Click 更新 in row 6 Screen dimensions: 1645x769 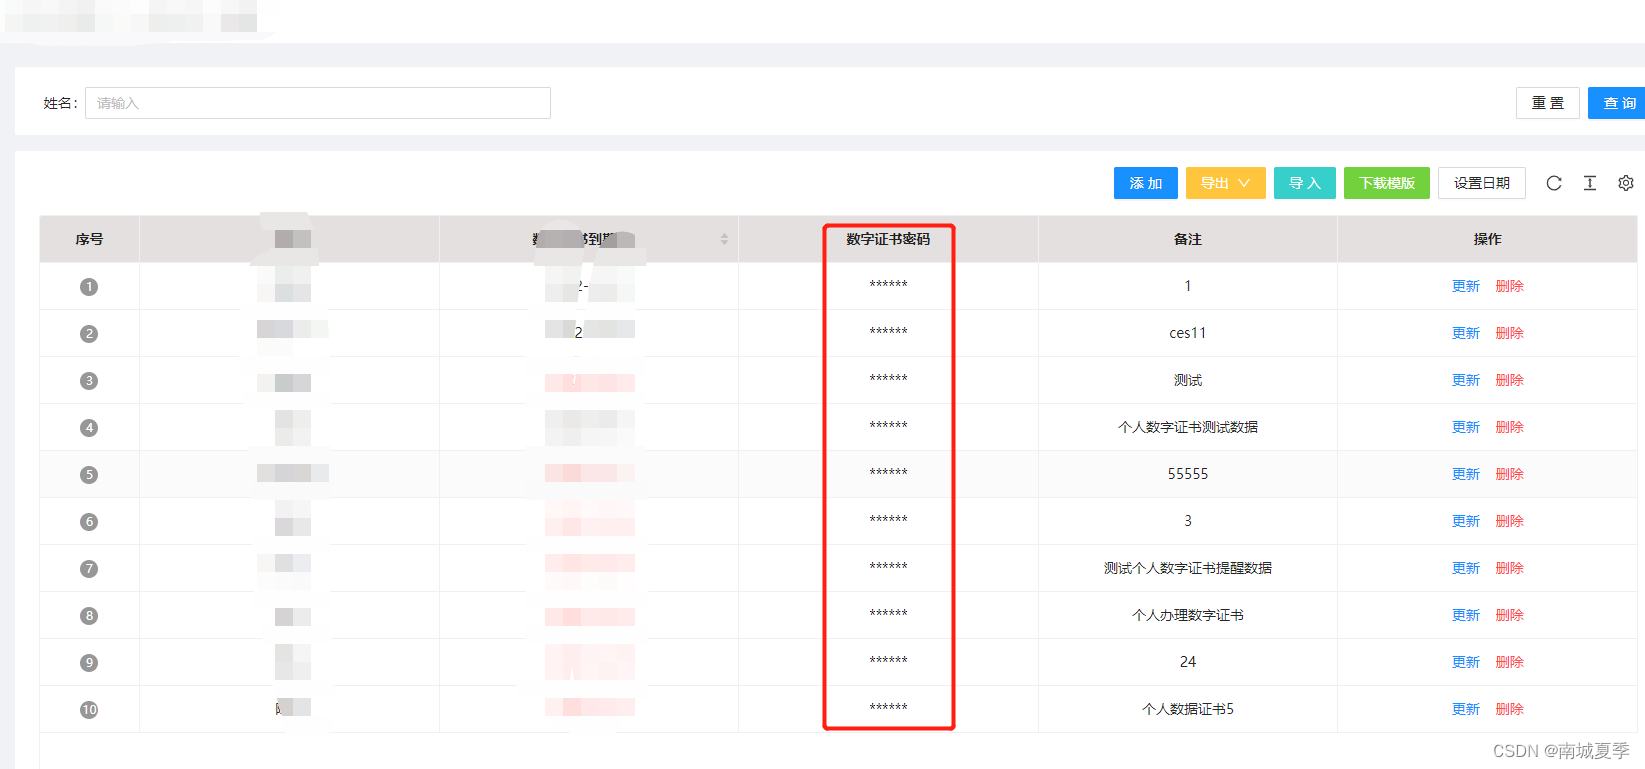pyautogui.click(x=1466, y=521)
